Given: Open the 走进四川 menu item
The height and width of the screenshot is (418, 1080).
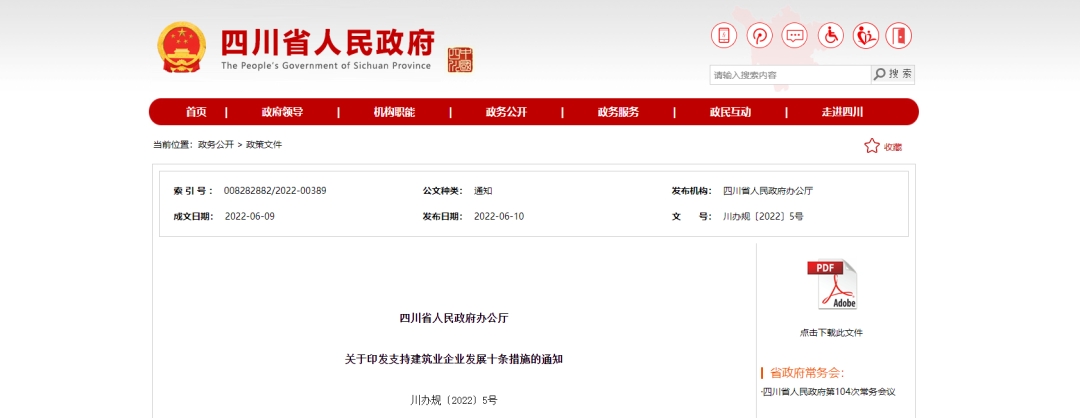Looking at the screenshot, I should pyautogui.click(x=842, y=112).
